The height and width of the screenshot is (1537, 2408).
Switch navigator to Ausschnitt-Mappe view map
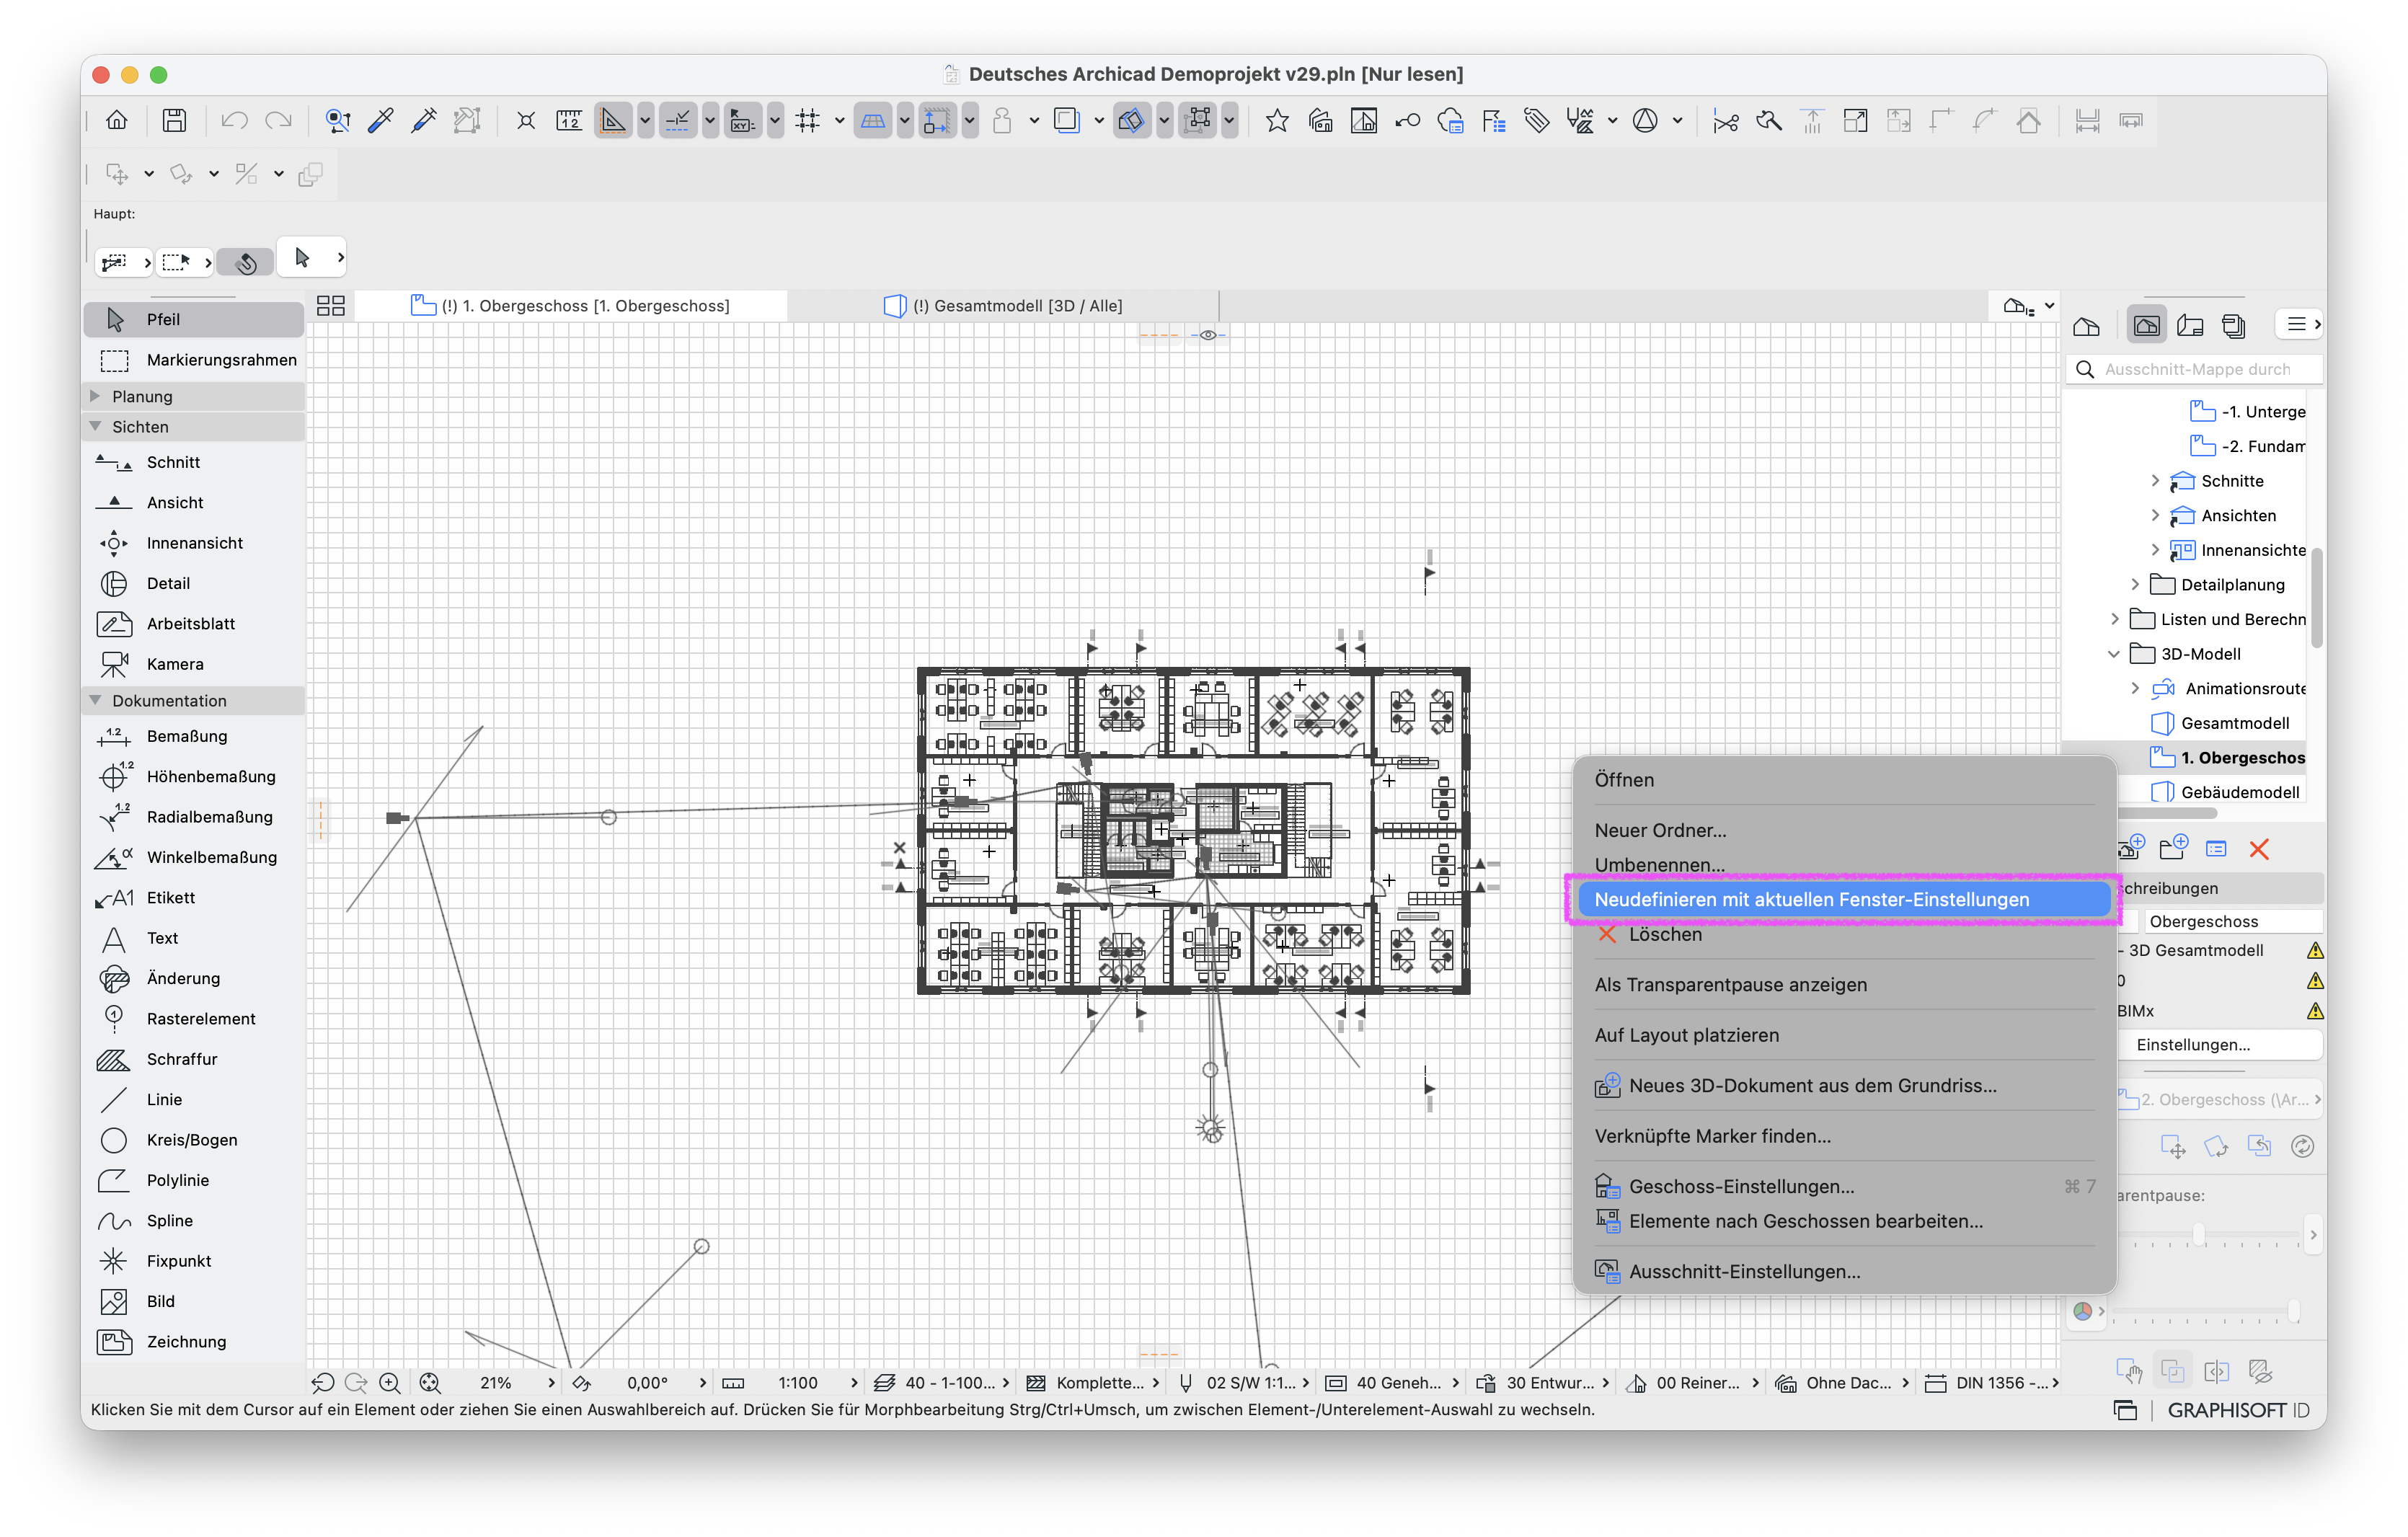tap(2146, 326)
